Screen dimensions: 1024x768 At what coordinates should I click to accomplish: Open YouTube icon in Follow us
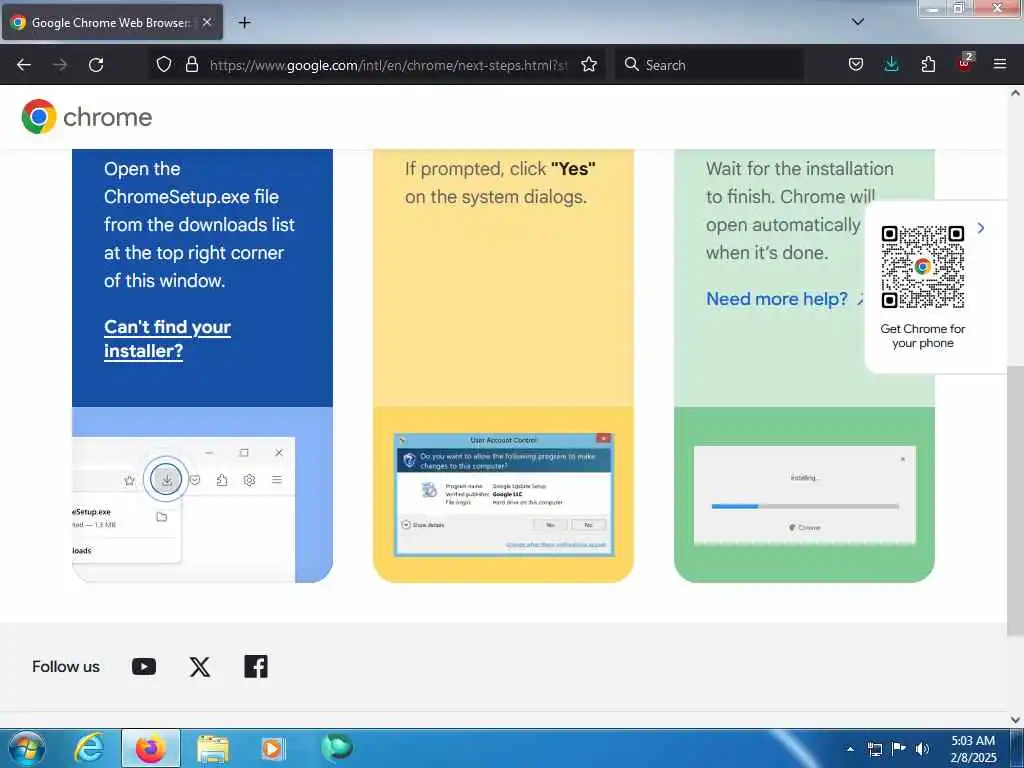click(x=144, y=667)
